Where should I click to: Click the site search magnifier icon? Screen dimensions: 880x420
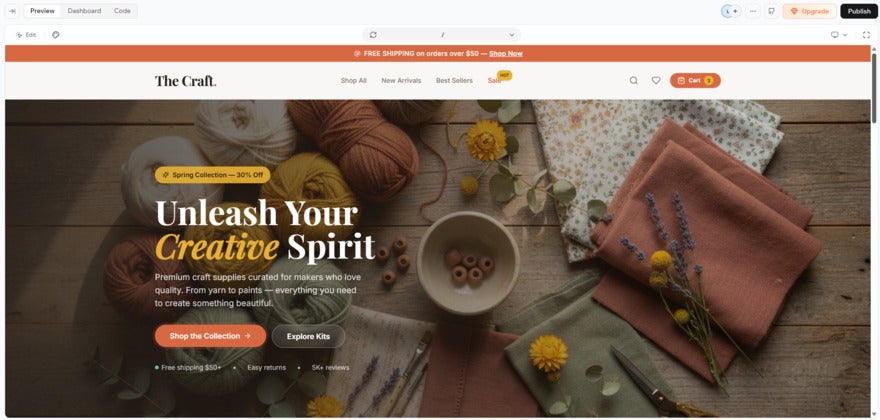[634, 80]
